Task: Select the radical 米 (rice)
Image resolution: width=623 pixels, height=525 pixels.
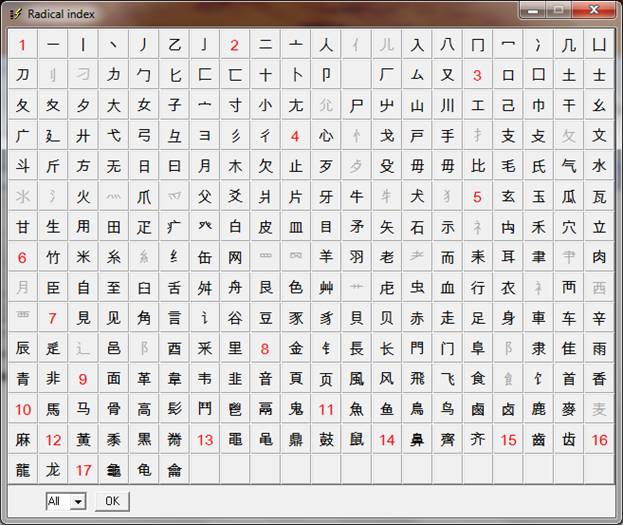Action: (83, 257)
